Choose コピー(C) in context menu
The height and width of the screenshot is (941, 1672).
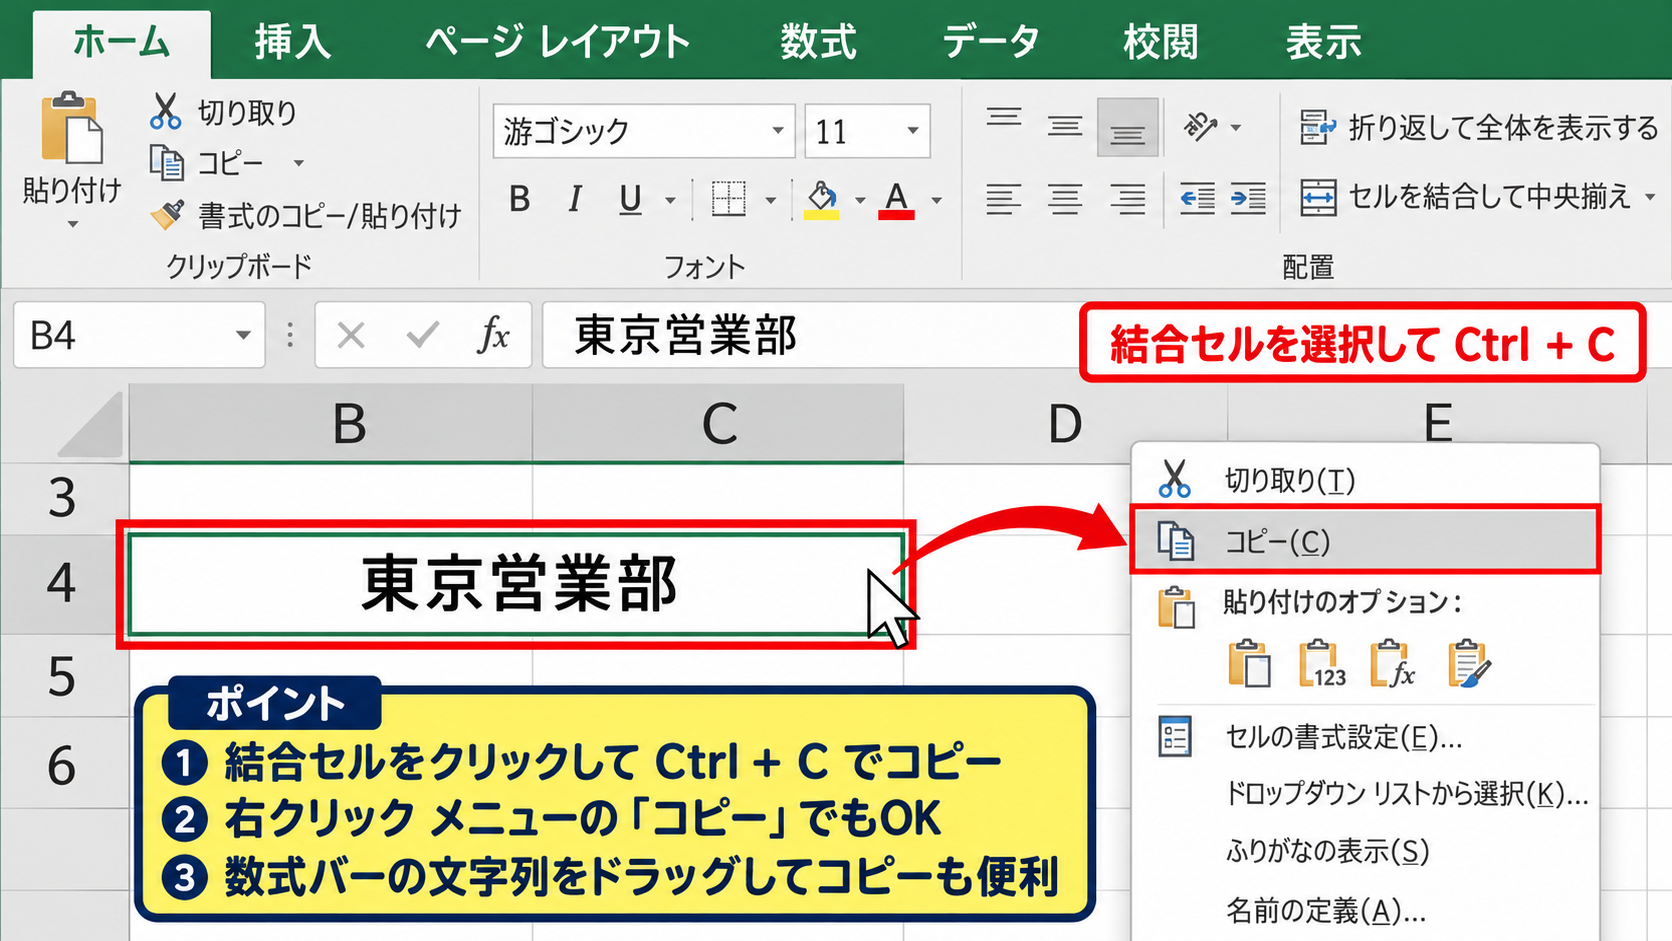pos(1365,541)
